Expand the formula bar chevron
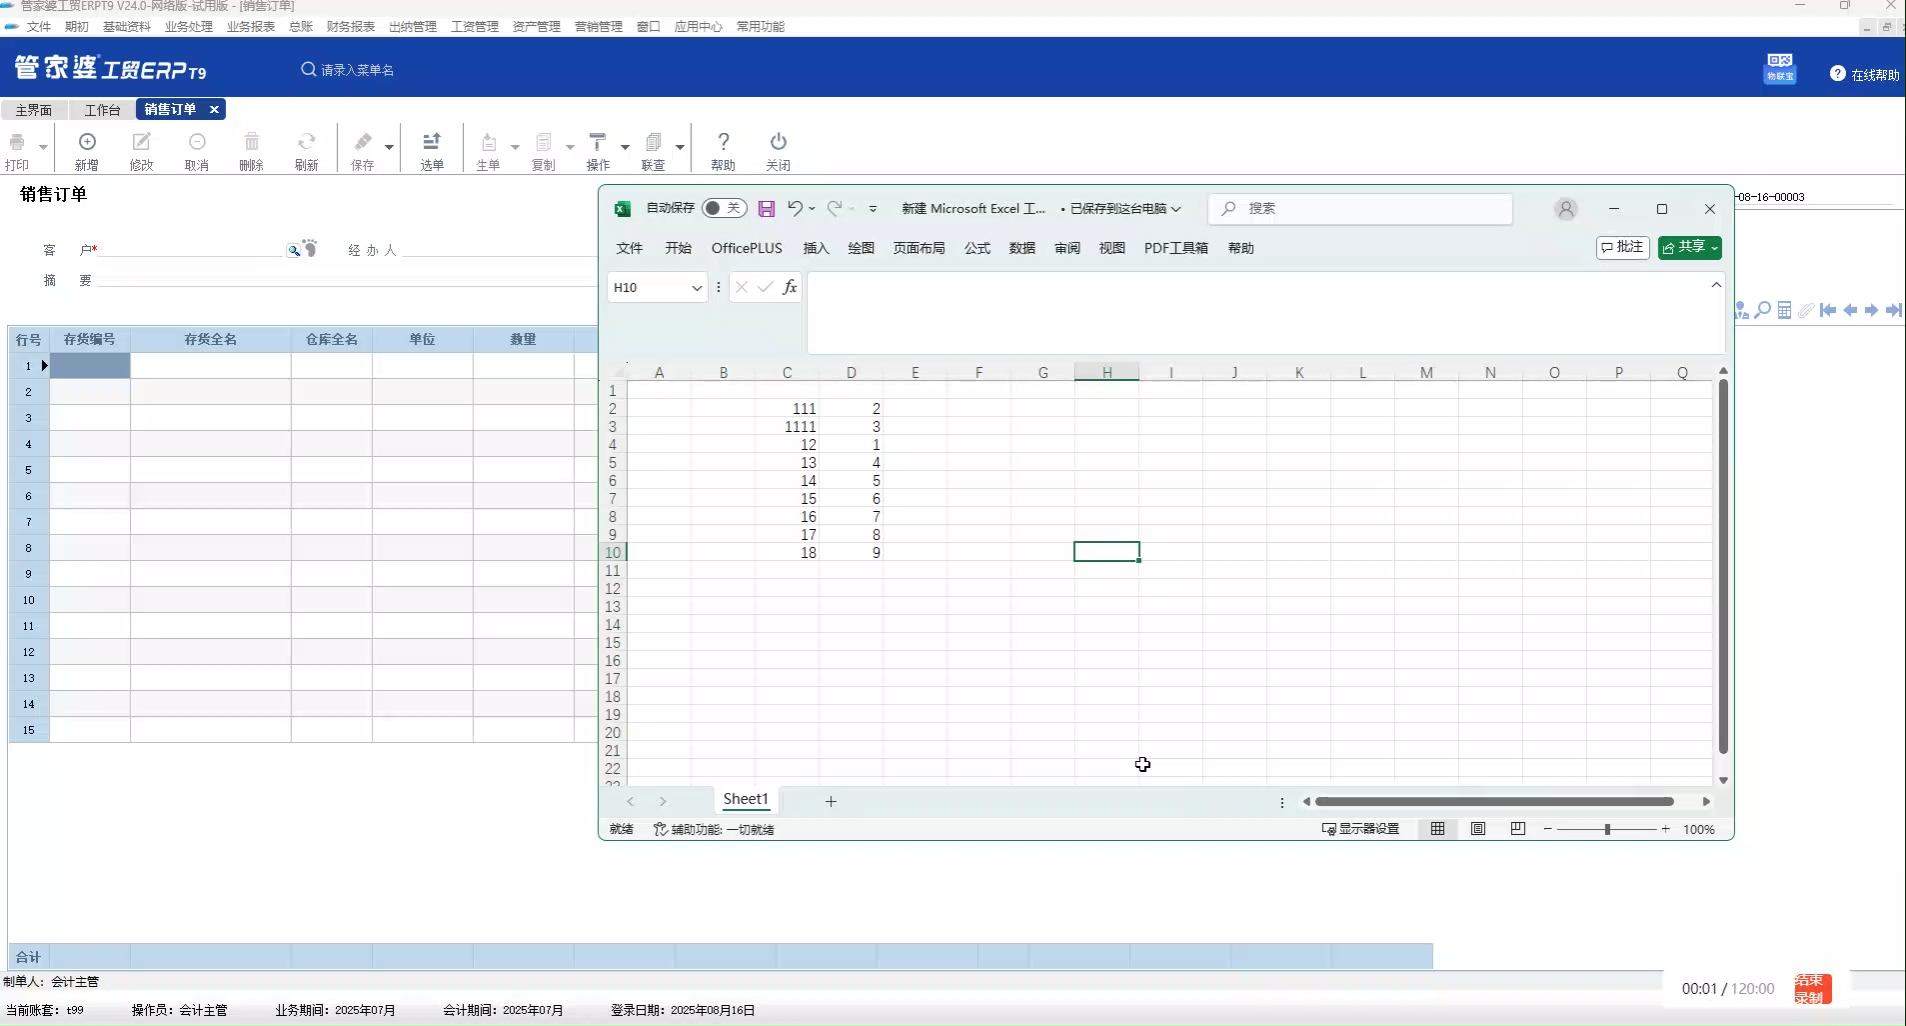 [1716, 285]
